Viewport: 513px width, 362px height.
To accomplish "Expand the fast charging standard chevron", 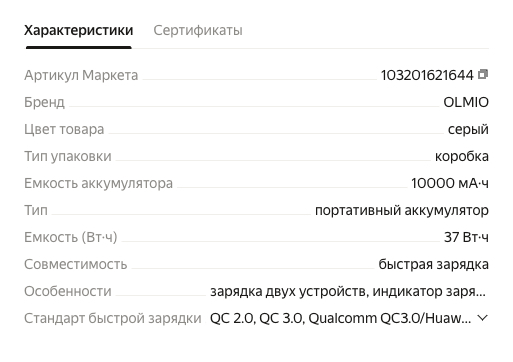I will (482, 318).
